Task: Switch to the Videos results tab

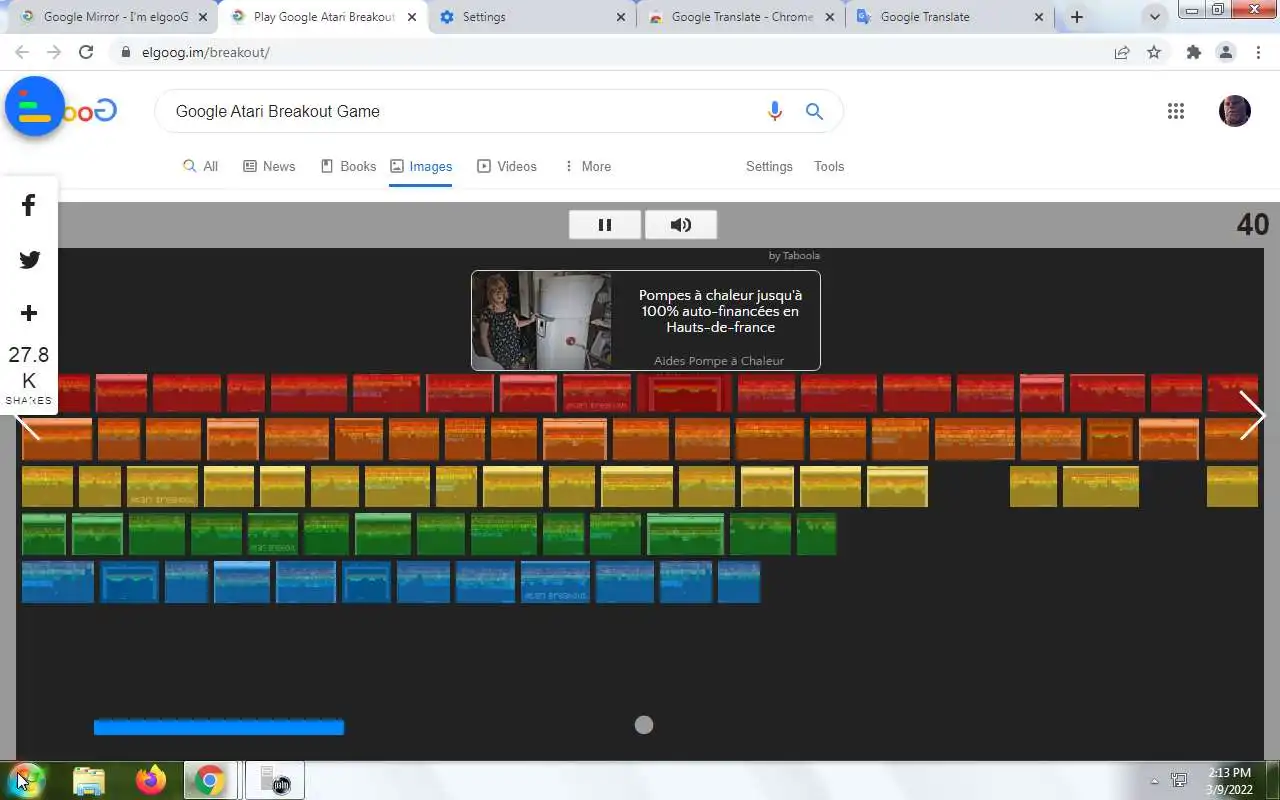Action: coord(507,166)
